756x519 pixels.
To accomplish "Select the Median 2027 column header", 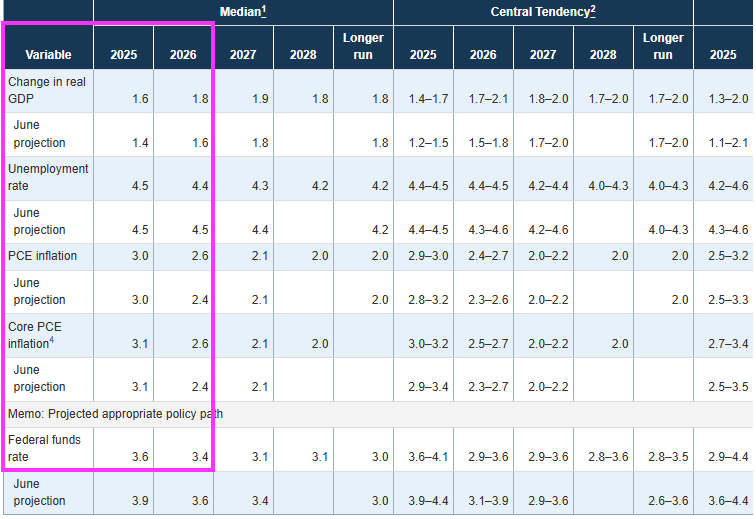I will [x=243, y=54].
